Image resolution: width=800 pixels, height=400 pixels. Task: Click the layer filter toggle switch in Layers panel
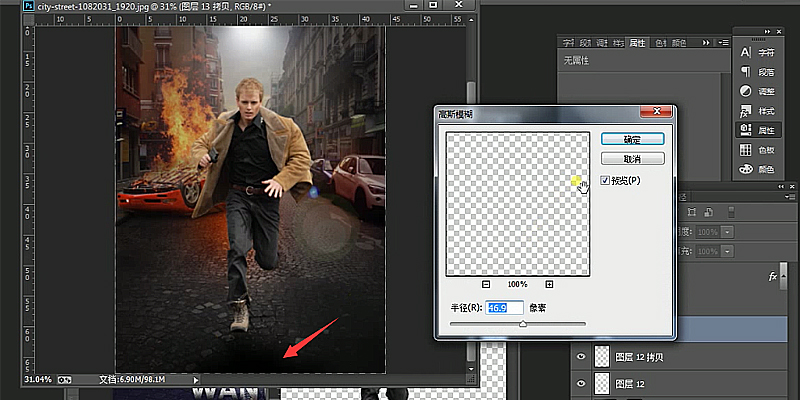pyautogui.click(x=731, y=212)
